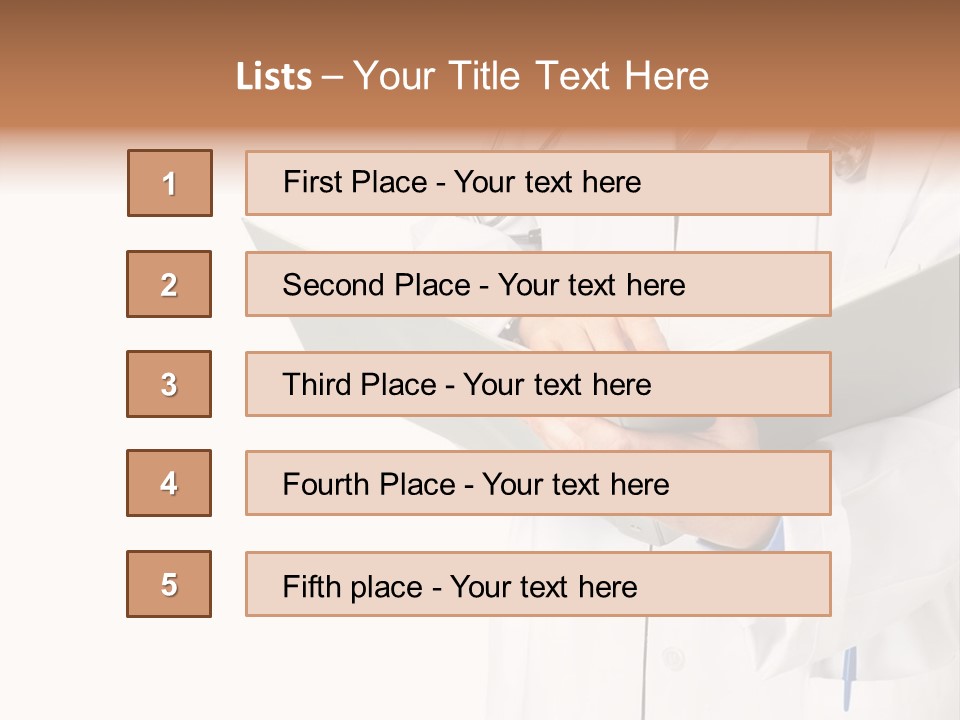Screen dimensions: 960x720
Task: Click the number 1 box
Action: (170, 183)
